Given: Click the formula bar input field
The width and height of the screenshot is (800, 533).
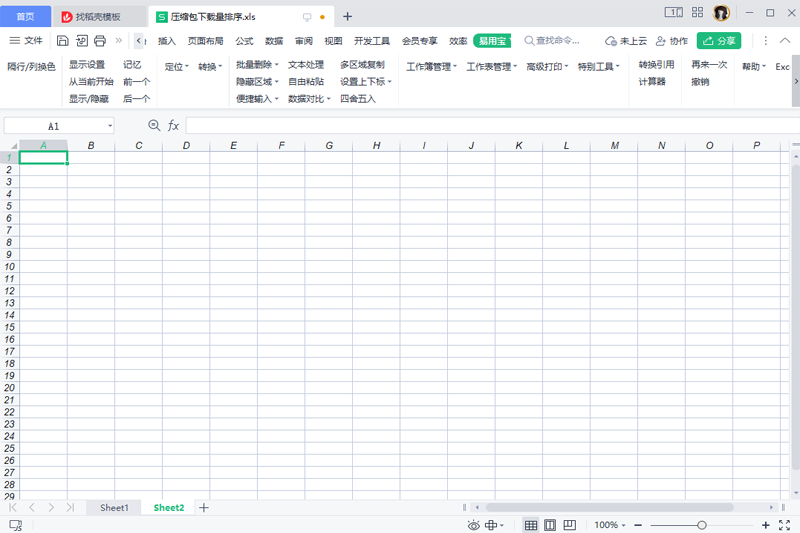Looking at the screenshot, I should click(x=480, y=126).
